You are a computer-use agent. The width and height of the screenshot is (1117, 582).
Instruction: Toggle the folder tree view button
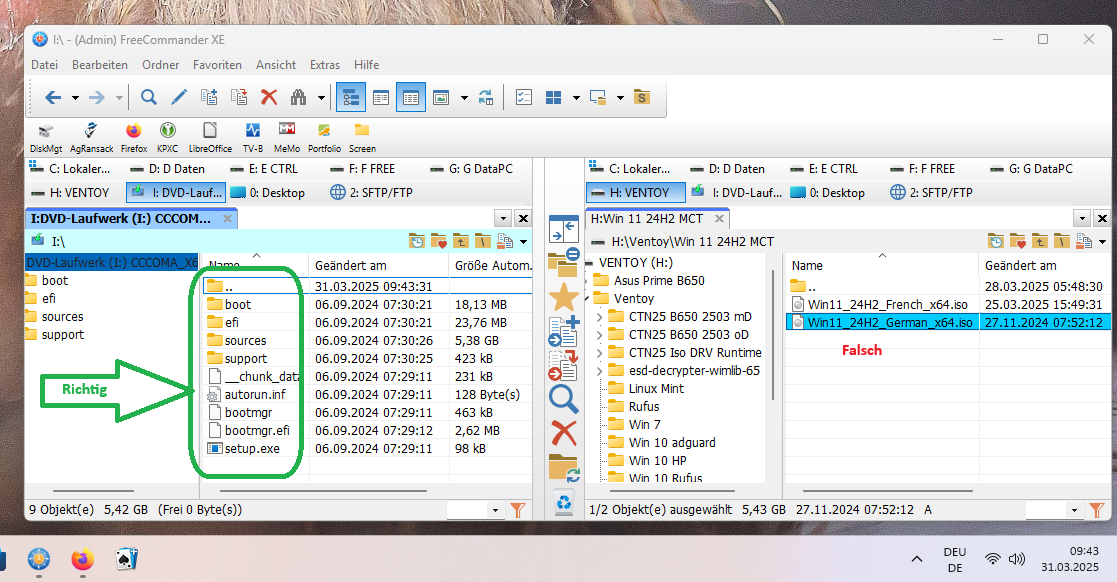click(x=351, y=98)
